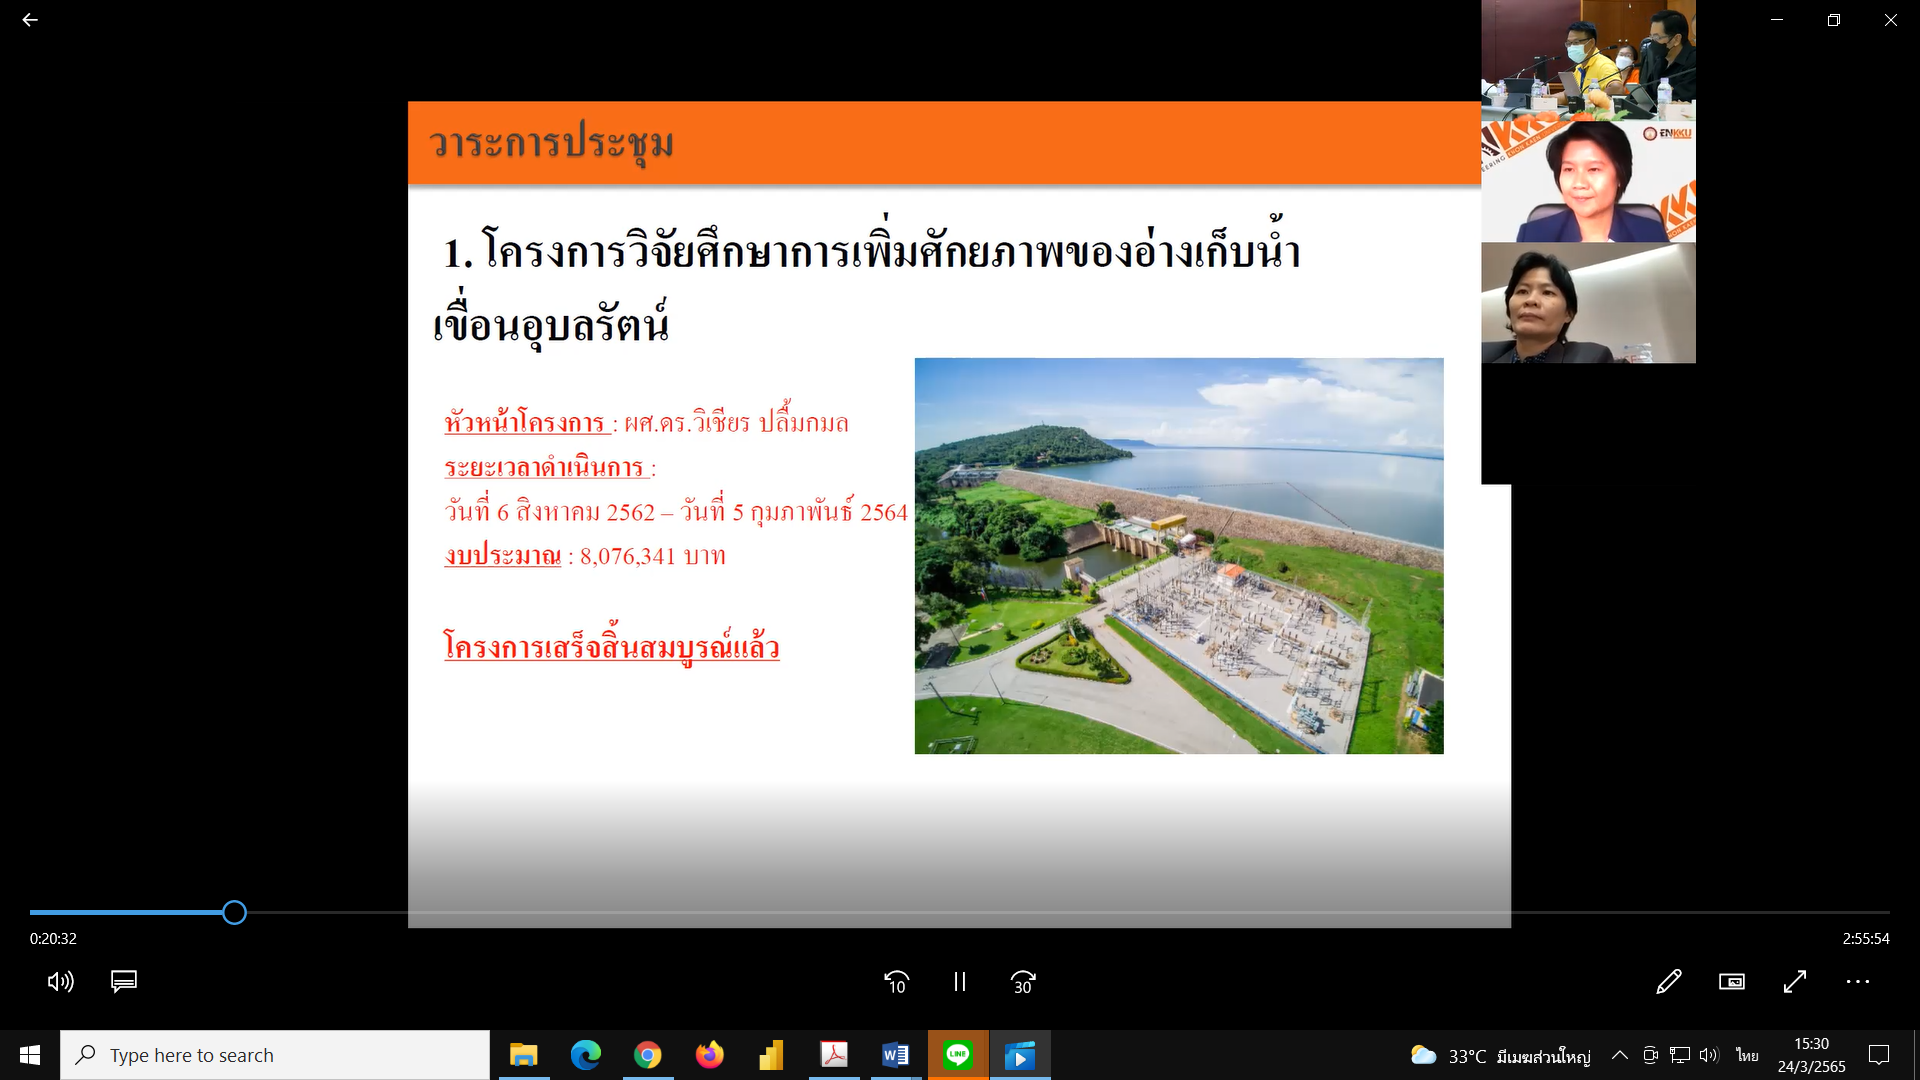The image size is (1920, 1080).
Task: Click the seek bar thumb
Action: [x=234, y=912]
